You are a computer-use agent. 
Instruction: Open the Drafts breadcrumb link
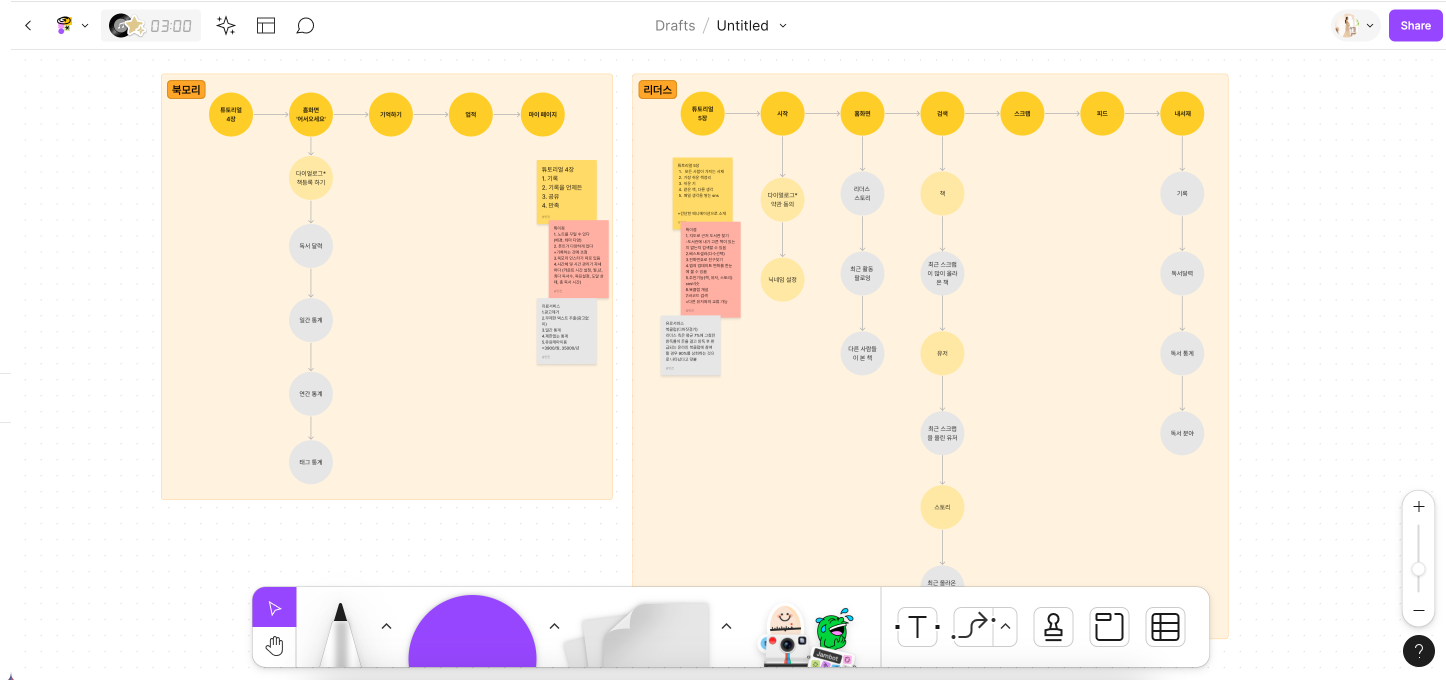(x=675, y=26)
